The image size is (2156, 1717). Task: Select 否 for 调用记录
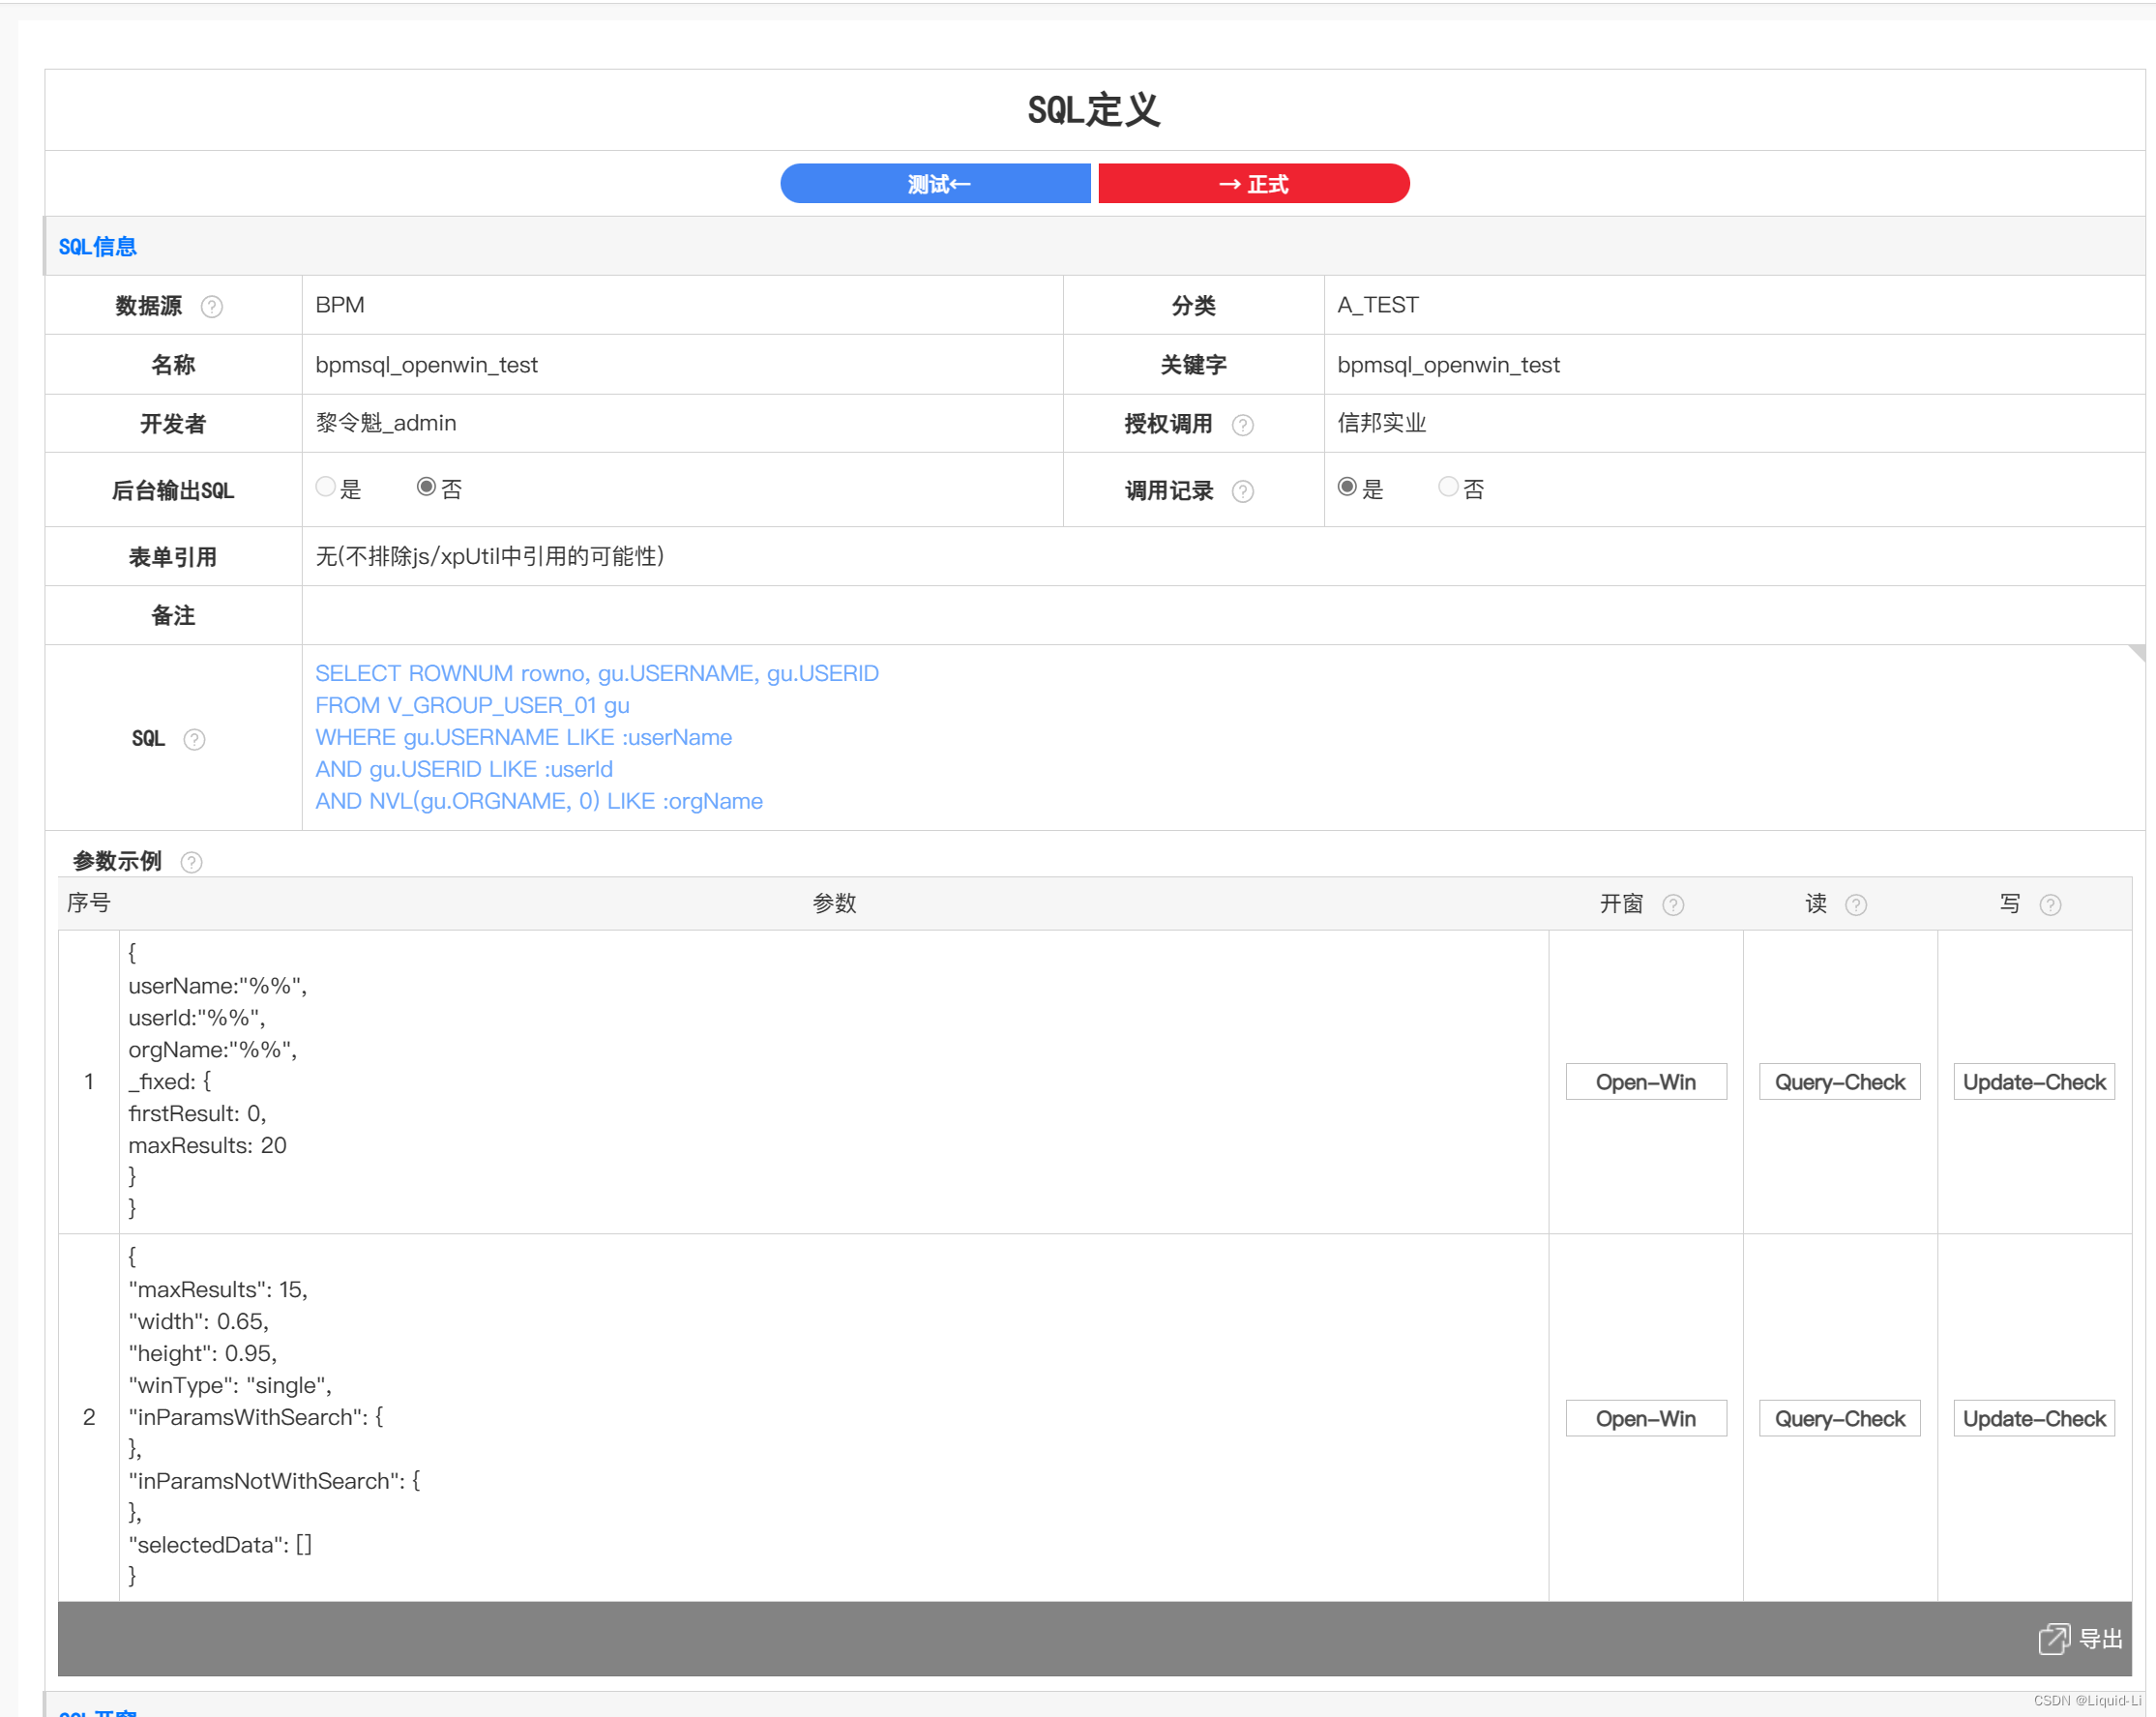[x=1447, y=486]
